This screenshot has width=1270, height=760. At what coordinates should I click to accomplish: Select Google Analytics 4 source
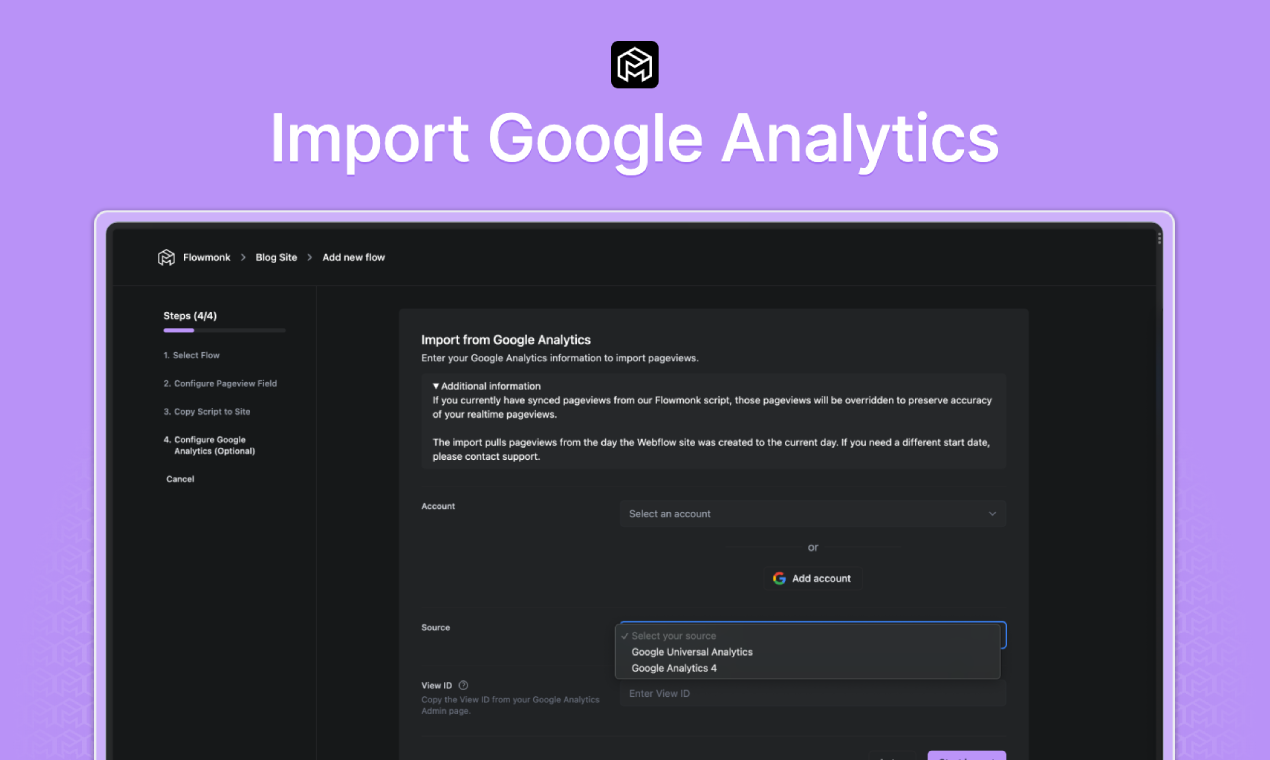[808, 668]
